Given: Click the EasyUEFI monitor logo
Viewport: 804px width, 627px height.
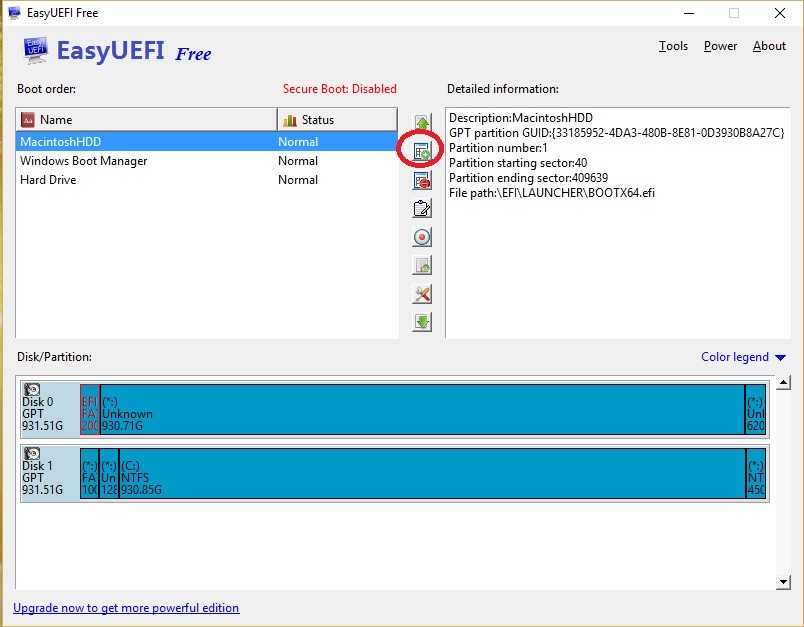Looking at the screenshot, I should click(35, 50).
